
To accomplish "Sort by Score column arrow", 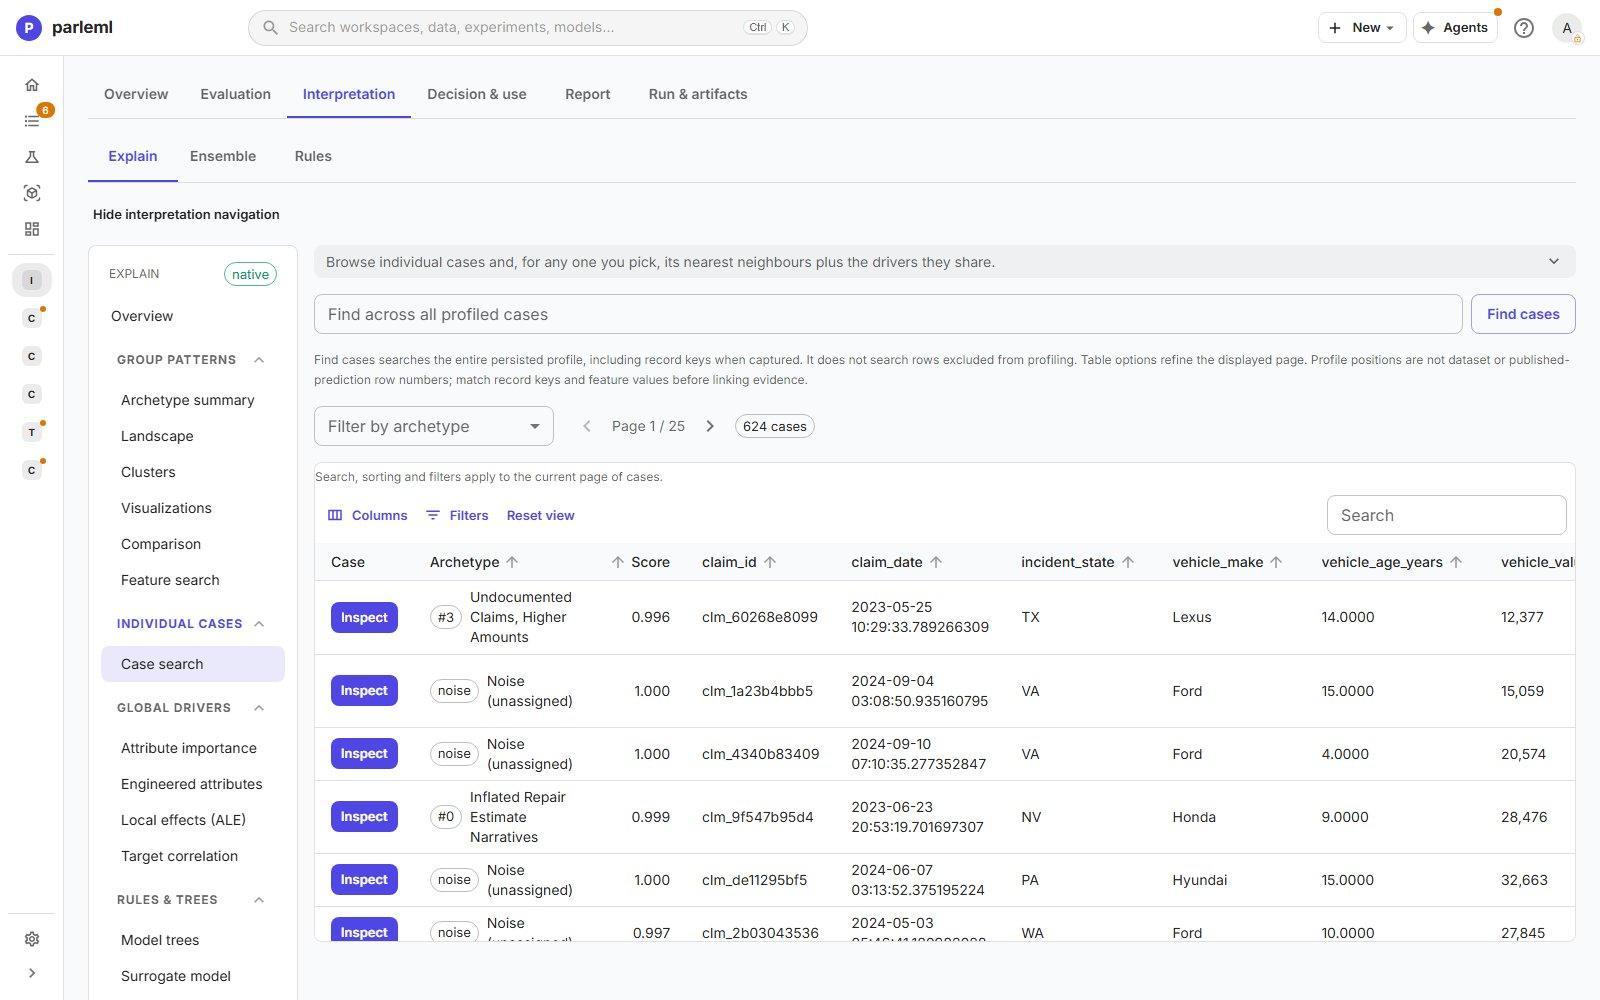I will point(617,562).
